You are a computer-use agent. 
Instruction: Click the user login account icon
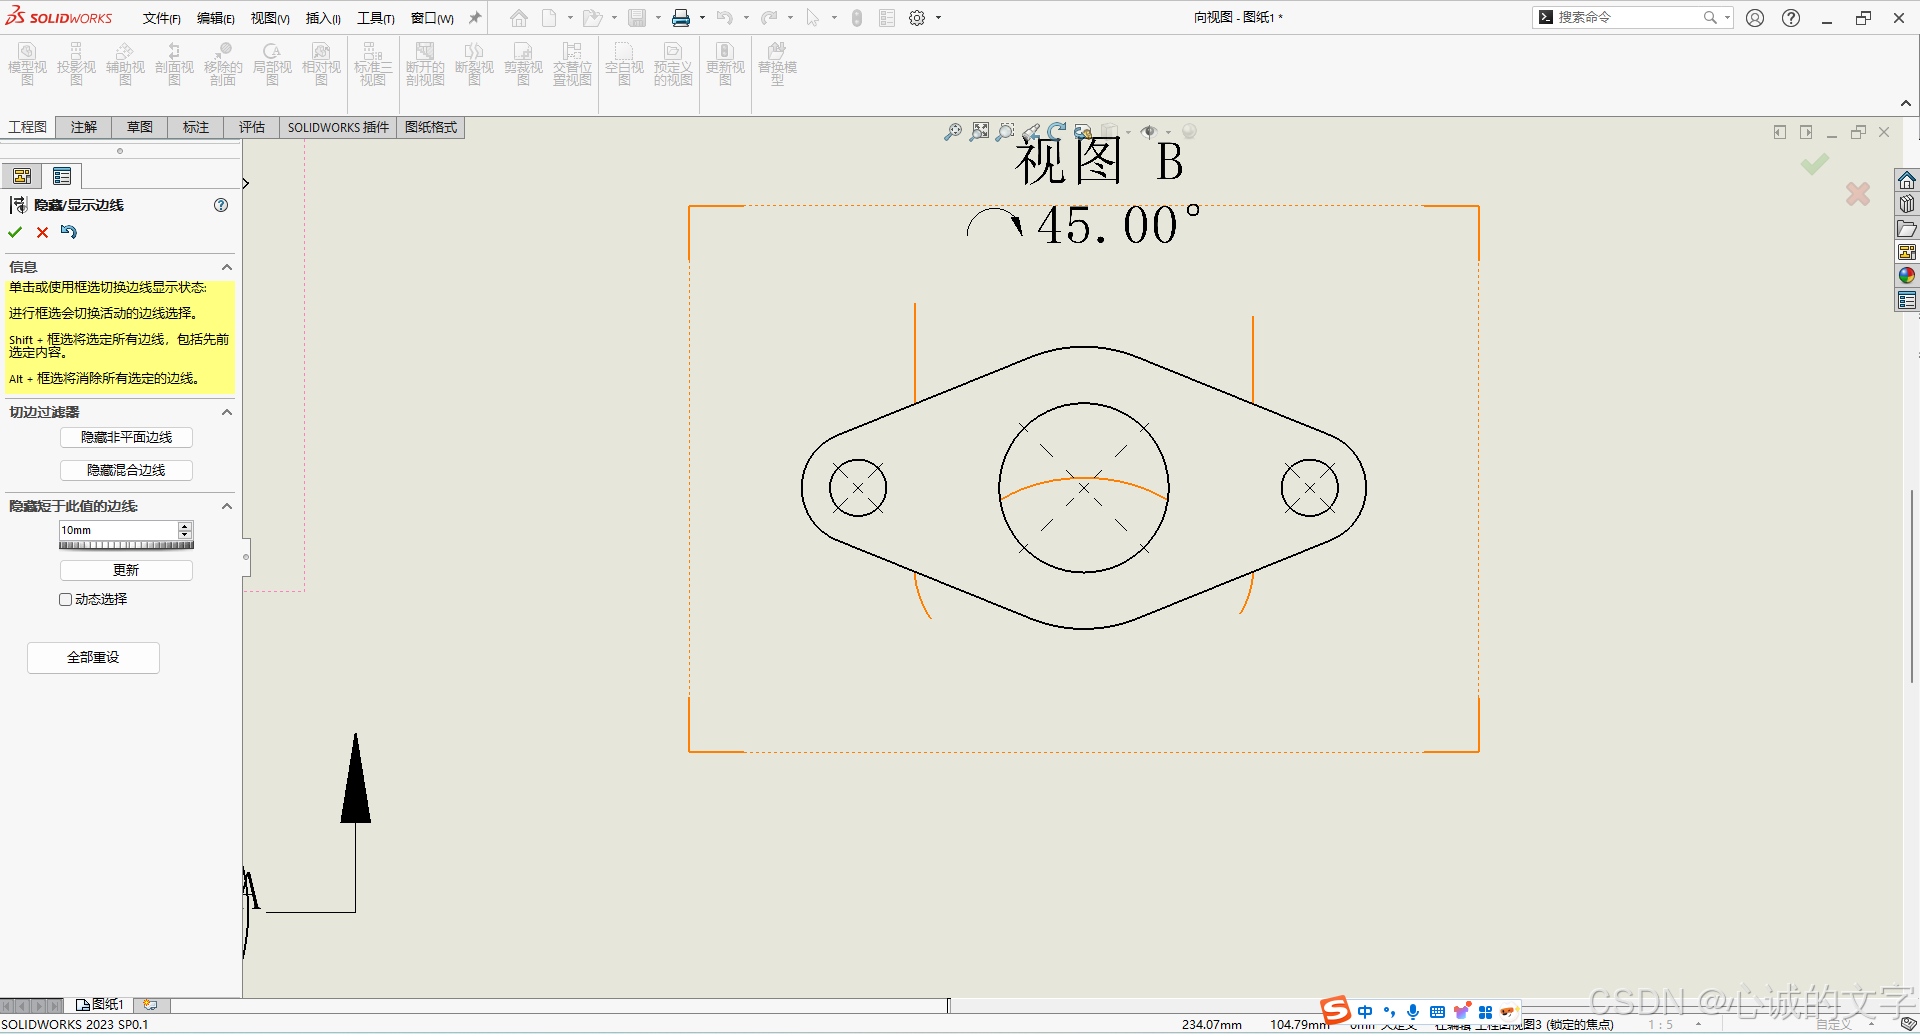pyautogui.click(x=1755, y=18)
